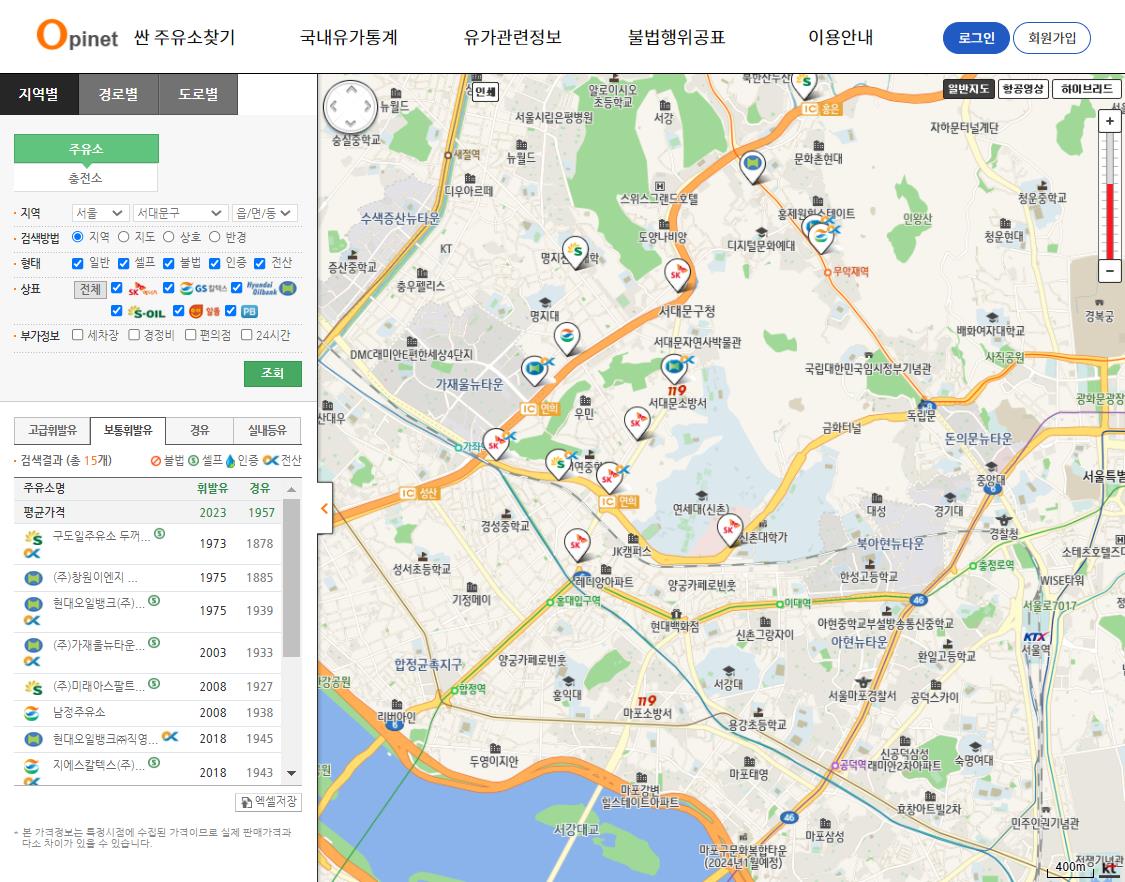Click the GS칼텍스 brand logo in filter
Image resolution: width=1125 pixels, height=882 pixels.
pyautogui.click(x=203, y=288)
